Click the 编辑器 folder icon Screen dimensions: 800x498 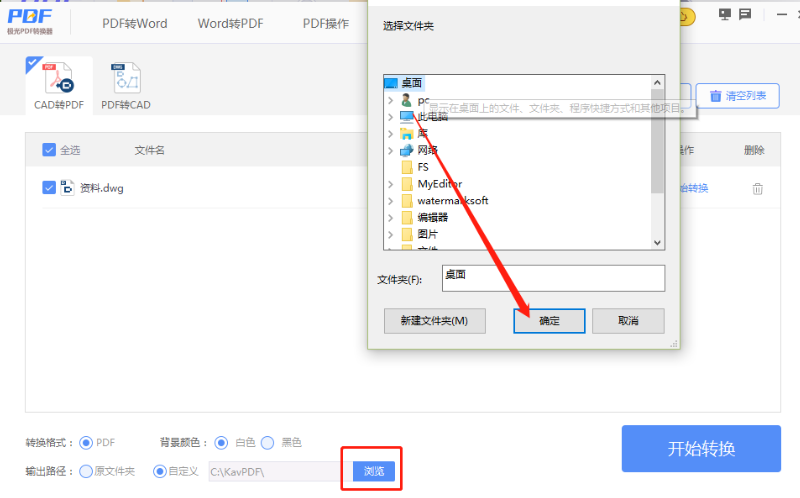pos(407,217)
